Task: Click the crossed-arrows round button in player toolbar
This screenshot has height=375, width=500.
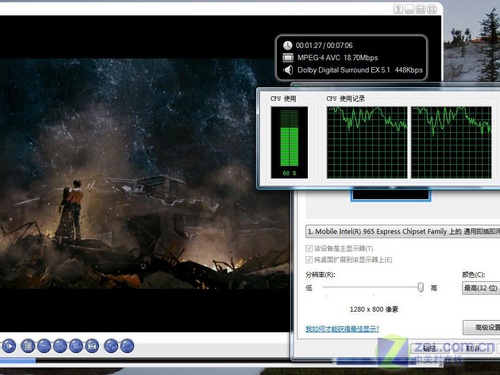Action: [111, 346]
